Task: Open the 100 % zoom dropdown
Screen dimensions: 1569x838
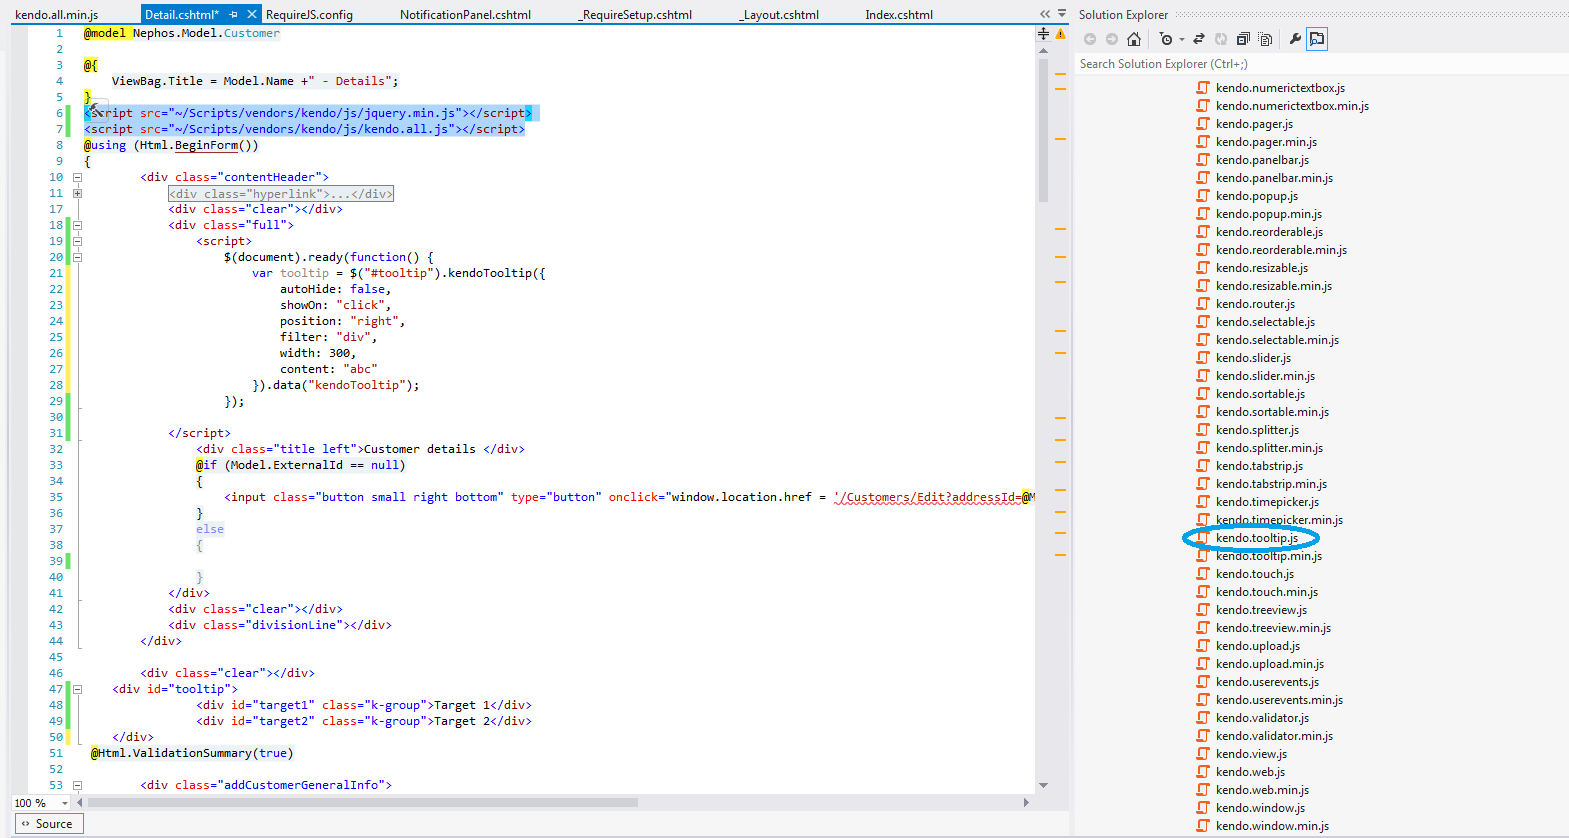Action: [65, 803]
